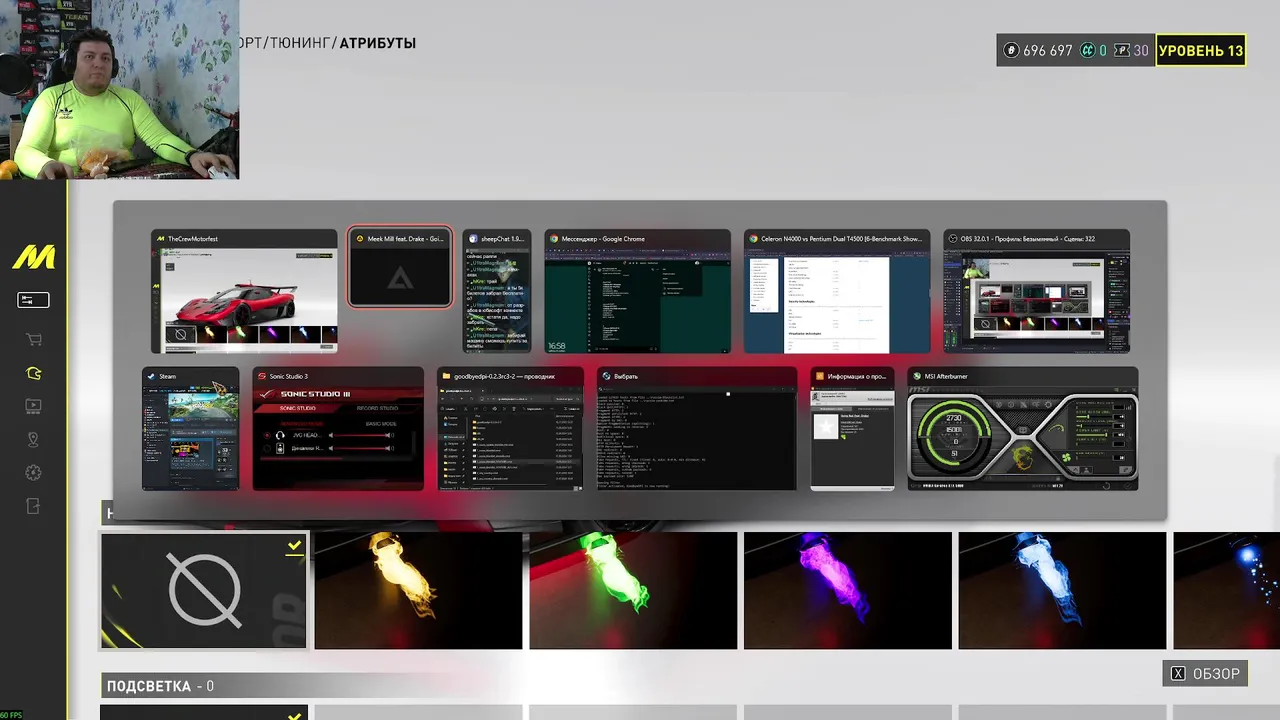
Task: Select the light blue nitro flame tile
Action: pyautogui.click(x=1062, y=590)
